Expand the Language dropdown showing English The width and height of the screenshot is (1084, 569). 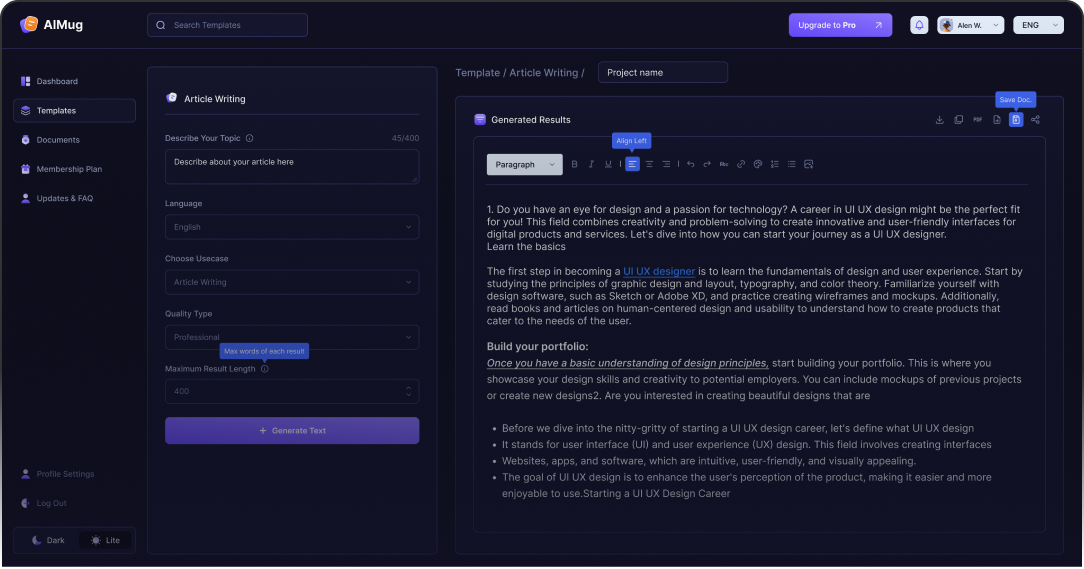click(x=291, y=227)
